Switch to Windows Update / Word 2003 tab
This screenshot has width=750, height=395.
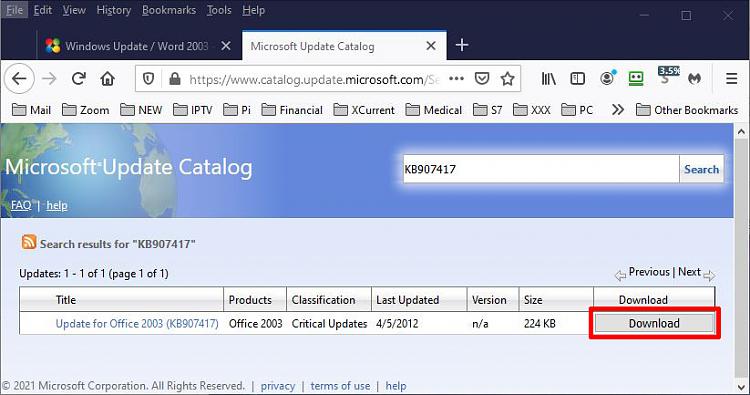click(x=136, y=46)
